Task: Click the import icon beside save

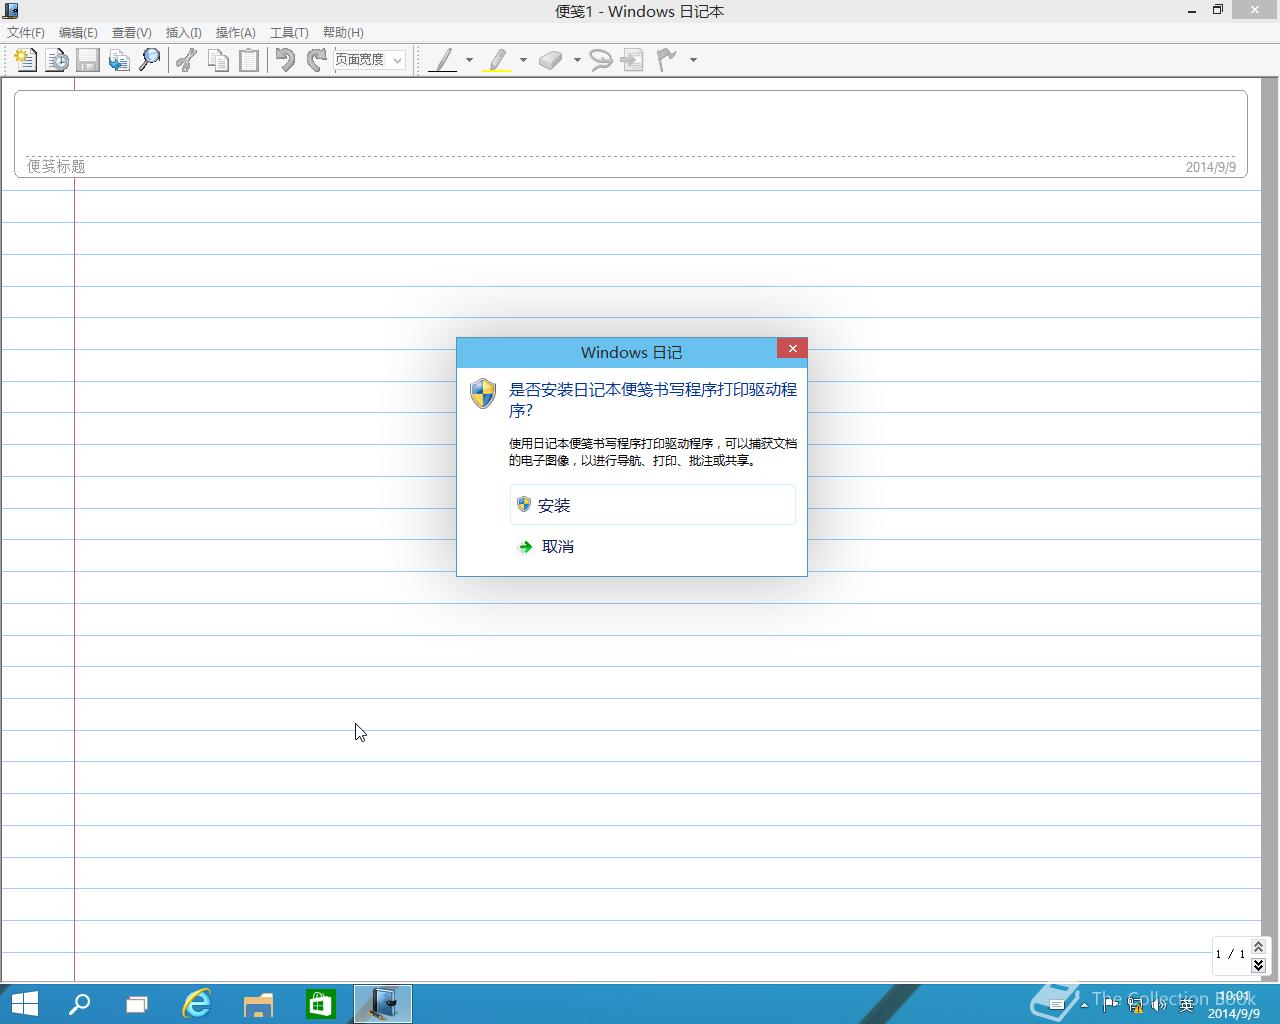Action: coord(119,60)
